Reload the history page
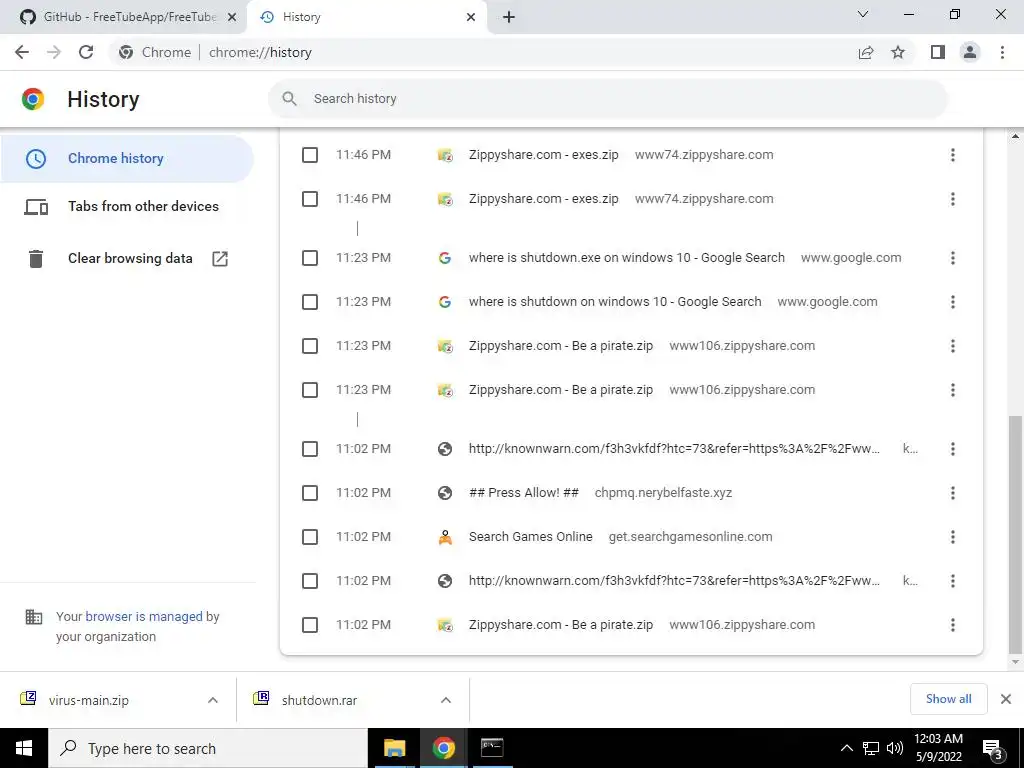Image resolution: width=1024 pixels, height=768 pixels. [86, 52]
